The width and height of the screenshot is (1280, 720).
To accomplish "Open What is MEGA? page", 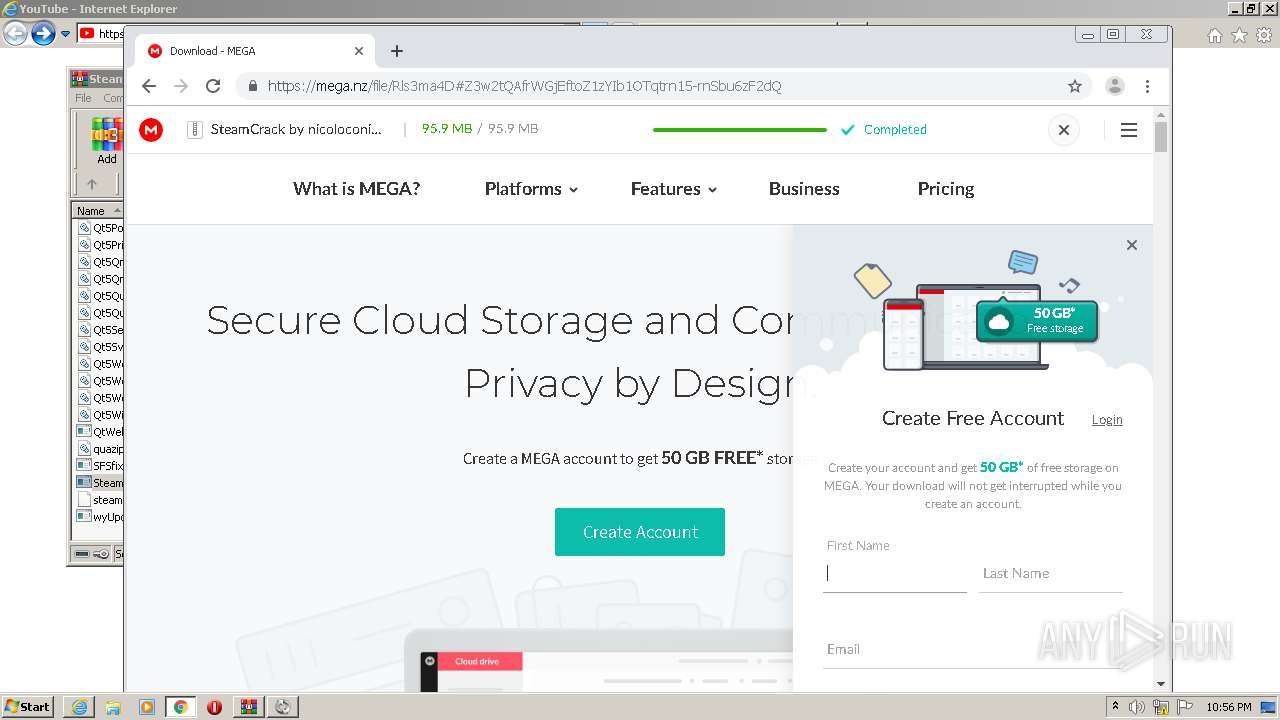I will (356, 189).
